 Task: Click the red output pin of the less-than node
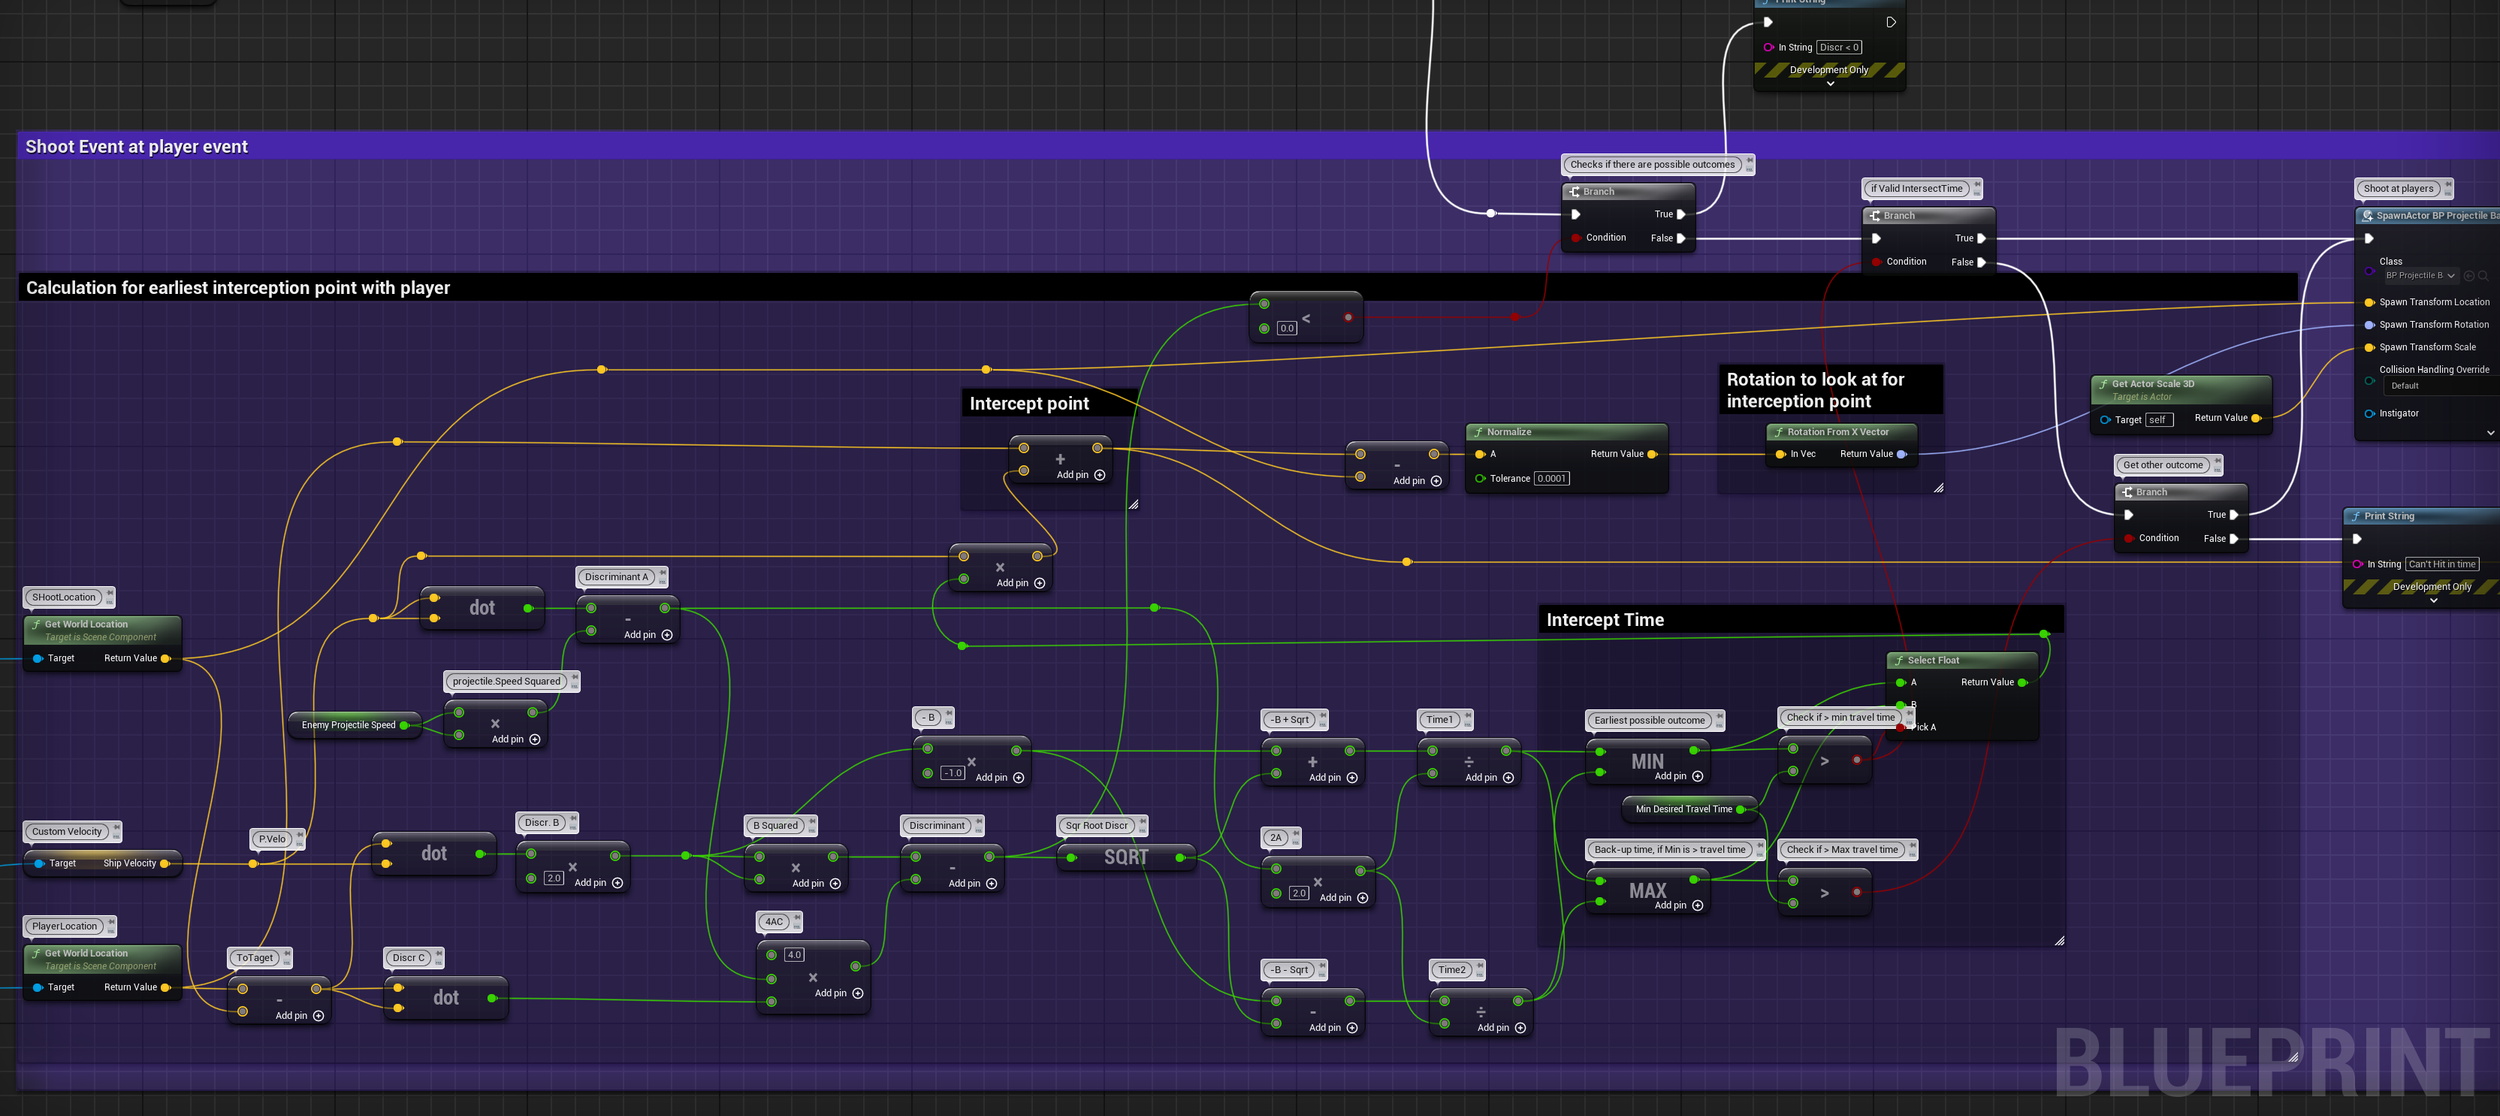tap(1348, 317)
